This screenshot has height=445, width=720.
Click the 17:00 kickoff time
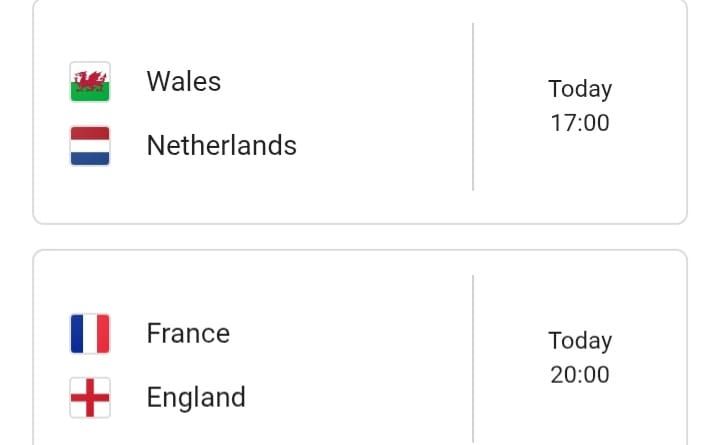[x=580, y=123]
